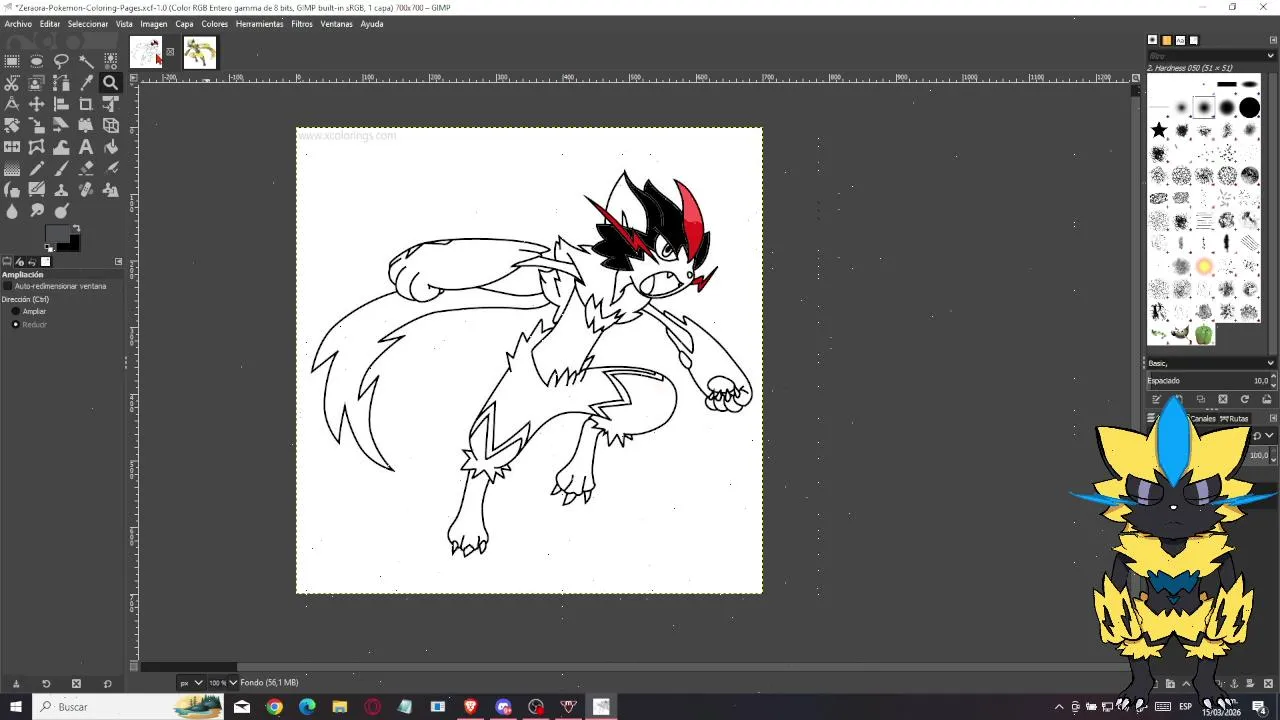Open the Colores menu
The image size is (1280, 720).
pos(215,23)
